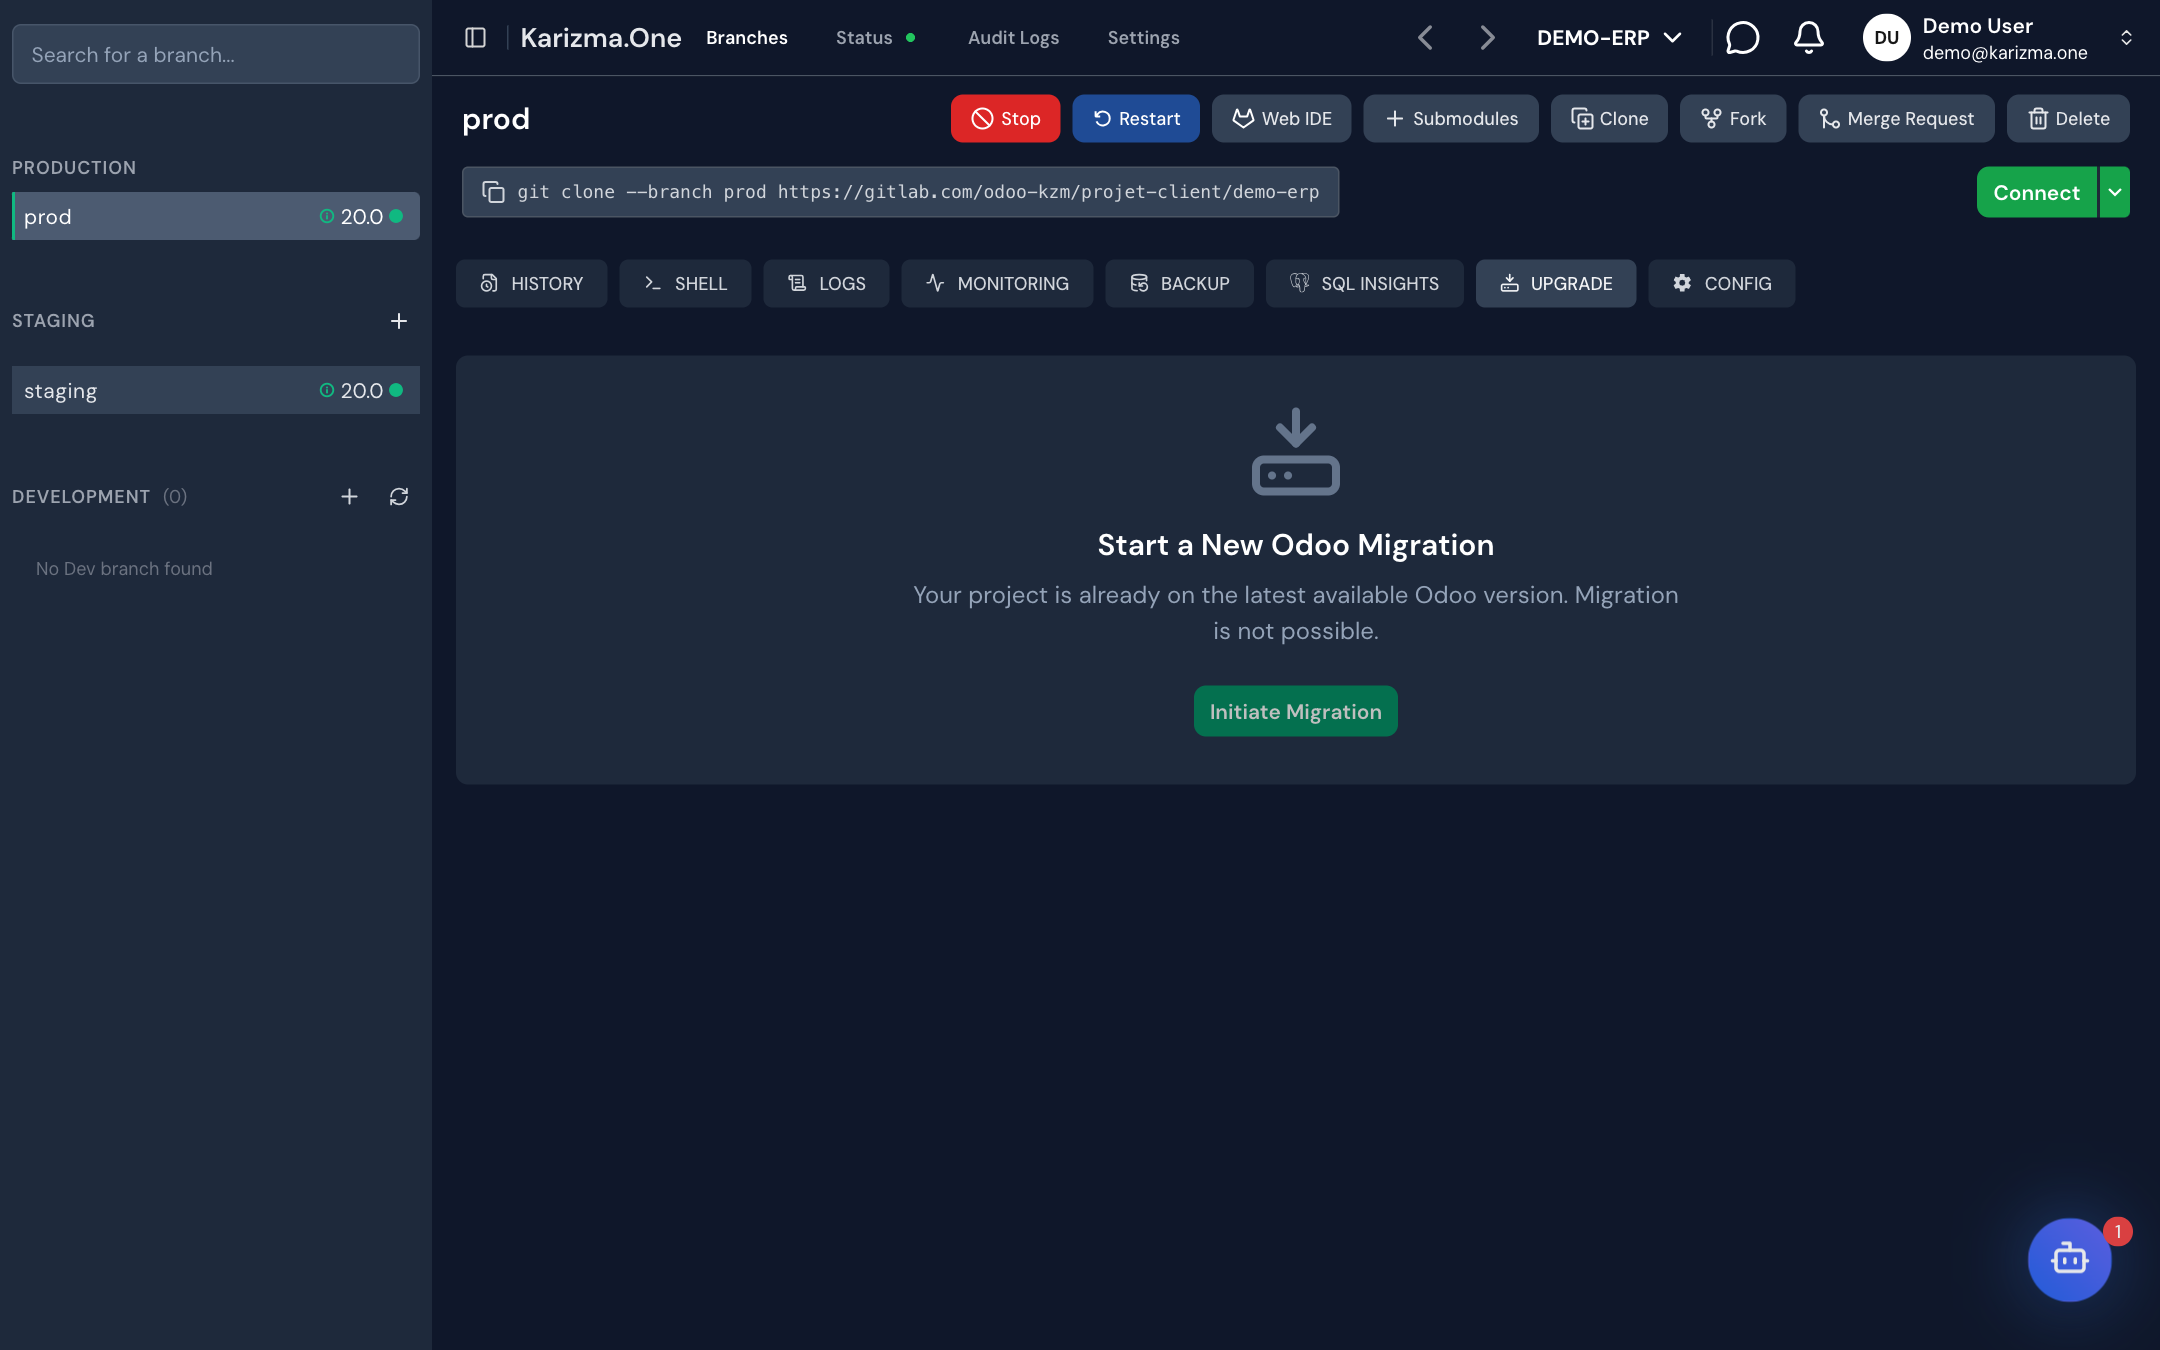2160x1350 pixels.
Task: Open the HISTORY tab
Action: tap(531, 284)
